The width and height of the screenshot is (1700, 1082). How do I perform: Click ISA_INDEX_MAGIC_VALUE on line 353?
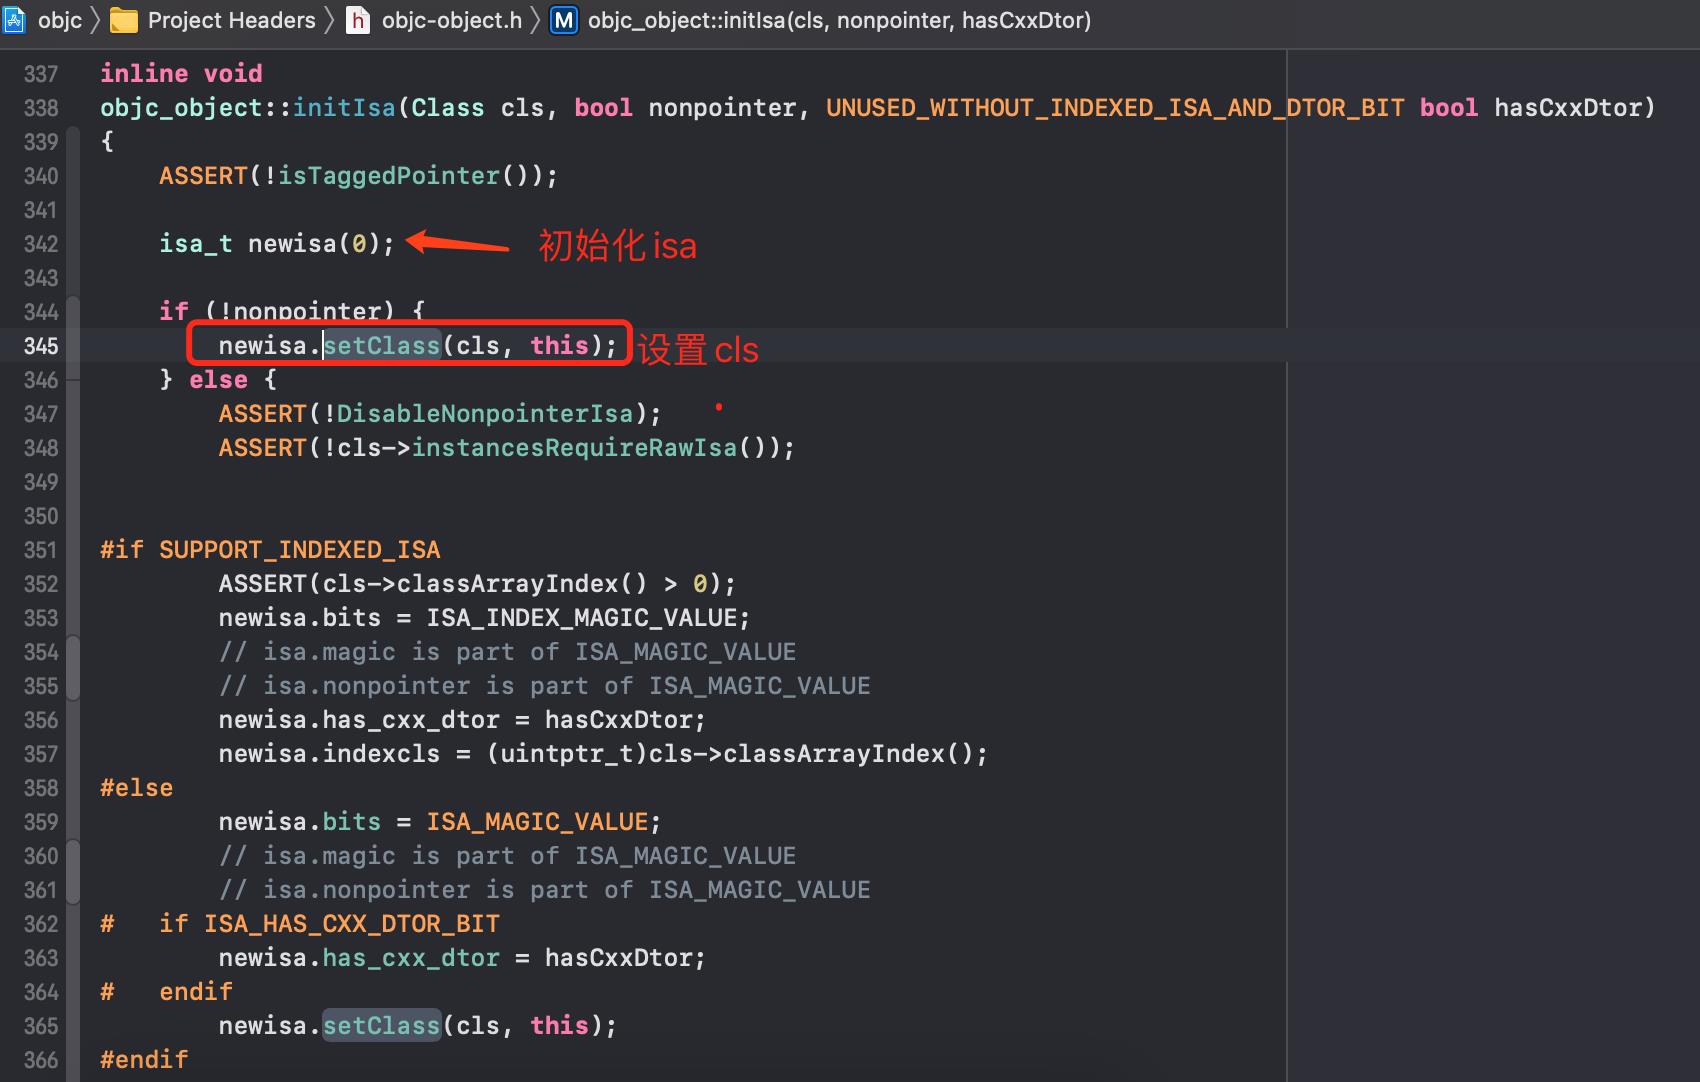(582, 618)
